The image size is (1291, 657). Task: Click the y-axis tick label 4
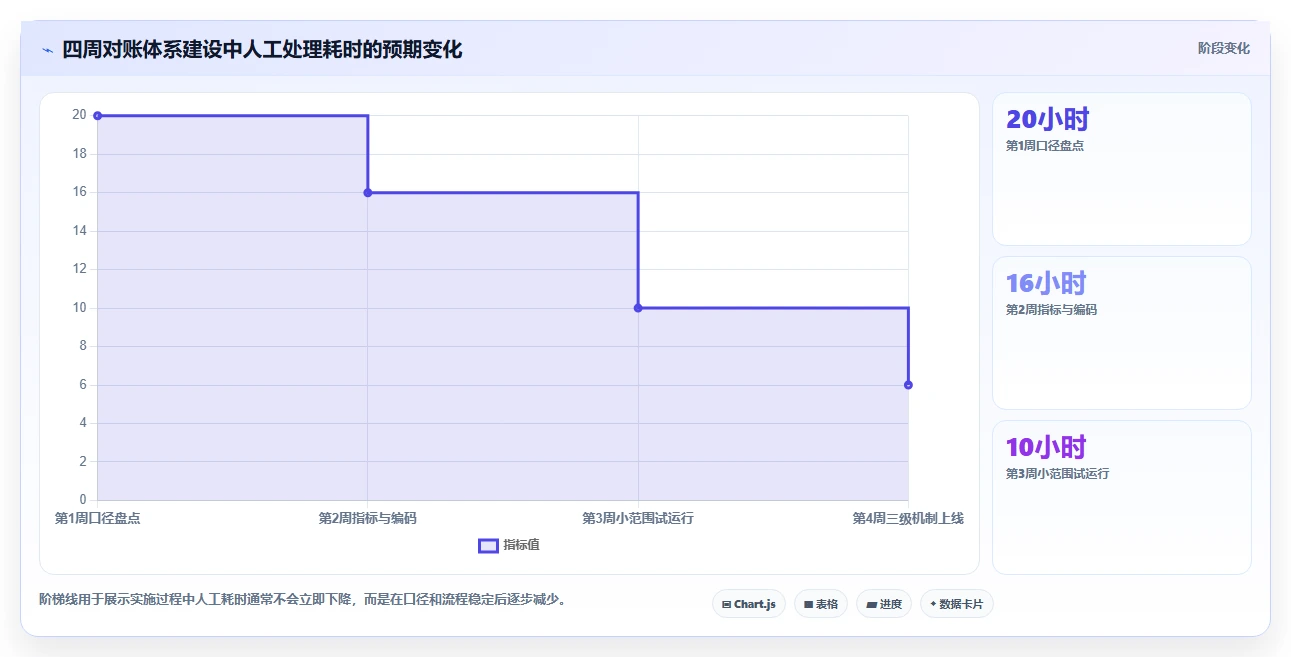[84, 423]
